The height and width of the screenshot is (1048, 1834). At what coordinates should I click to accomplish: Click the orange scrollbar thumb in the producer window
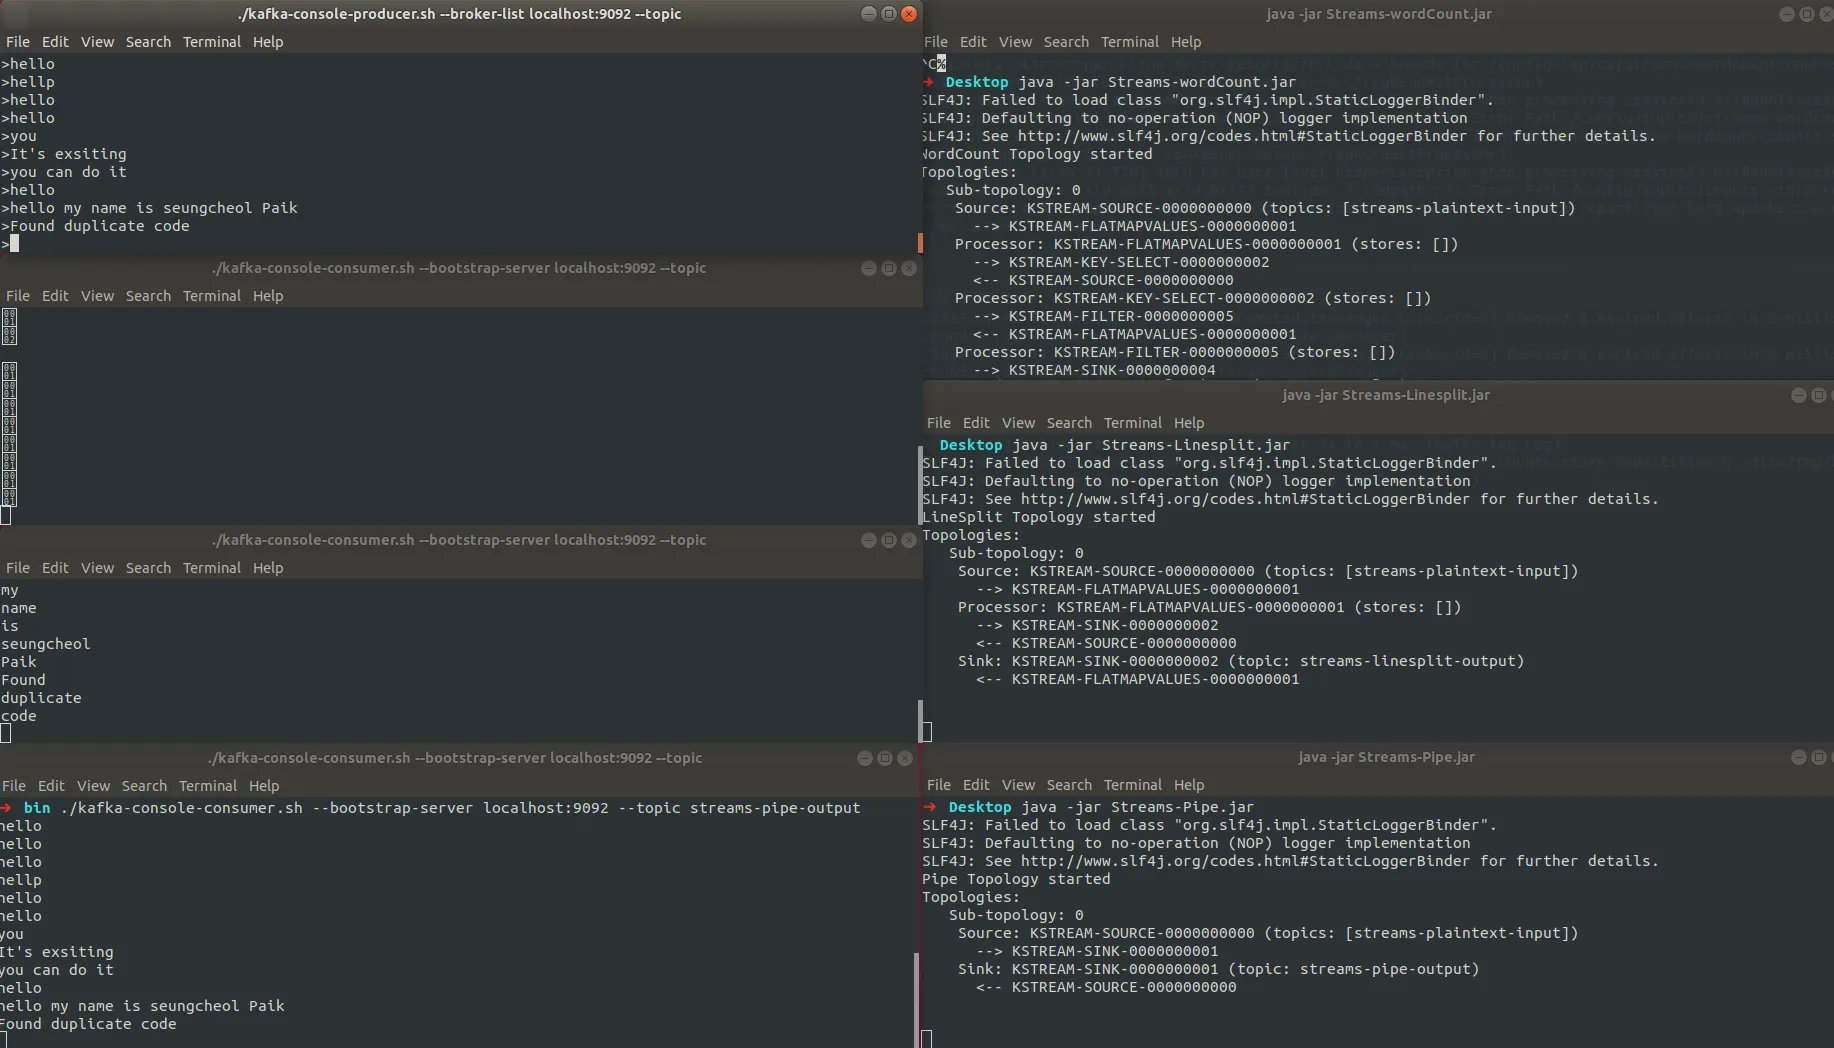point(920,243)
